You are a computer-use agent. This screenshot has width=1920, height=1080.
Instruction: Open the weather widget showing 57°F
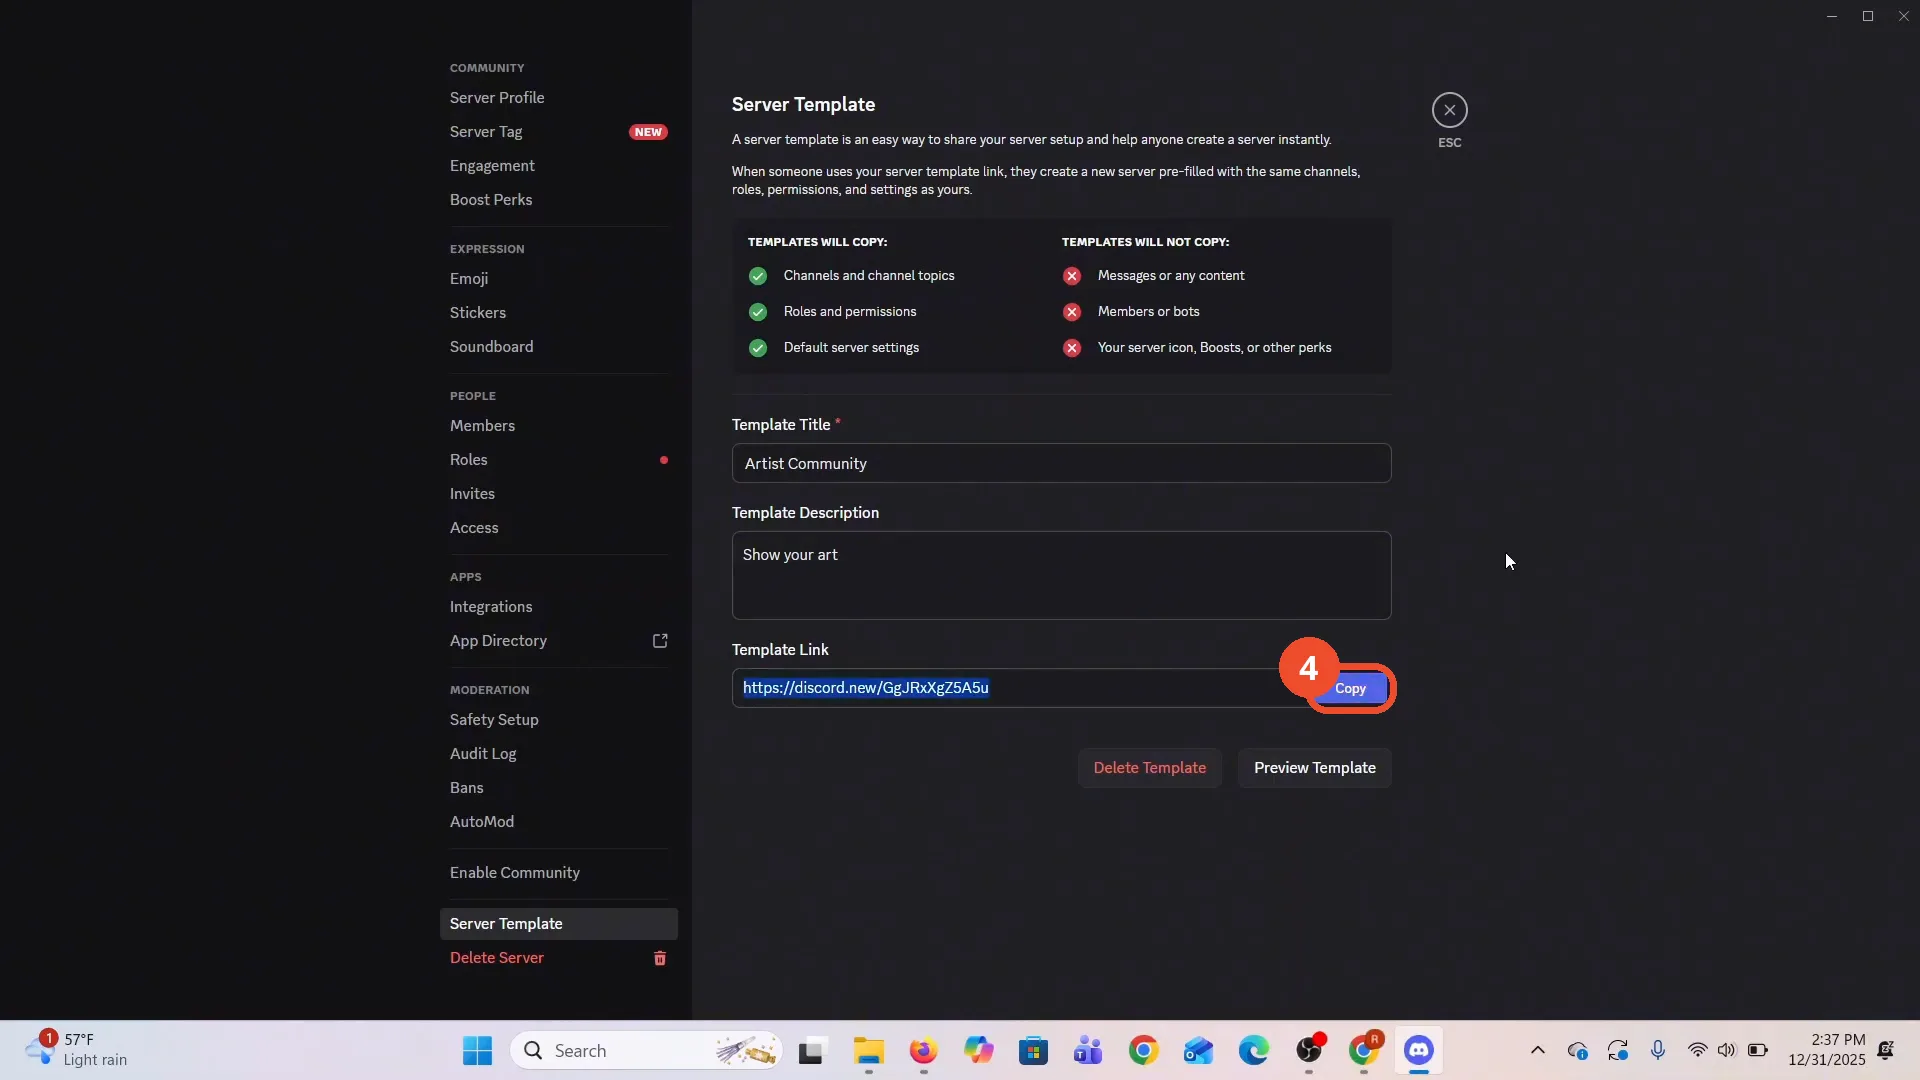[x=78, y=1050]
